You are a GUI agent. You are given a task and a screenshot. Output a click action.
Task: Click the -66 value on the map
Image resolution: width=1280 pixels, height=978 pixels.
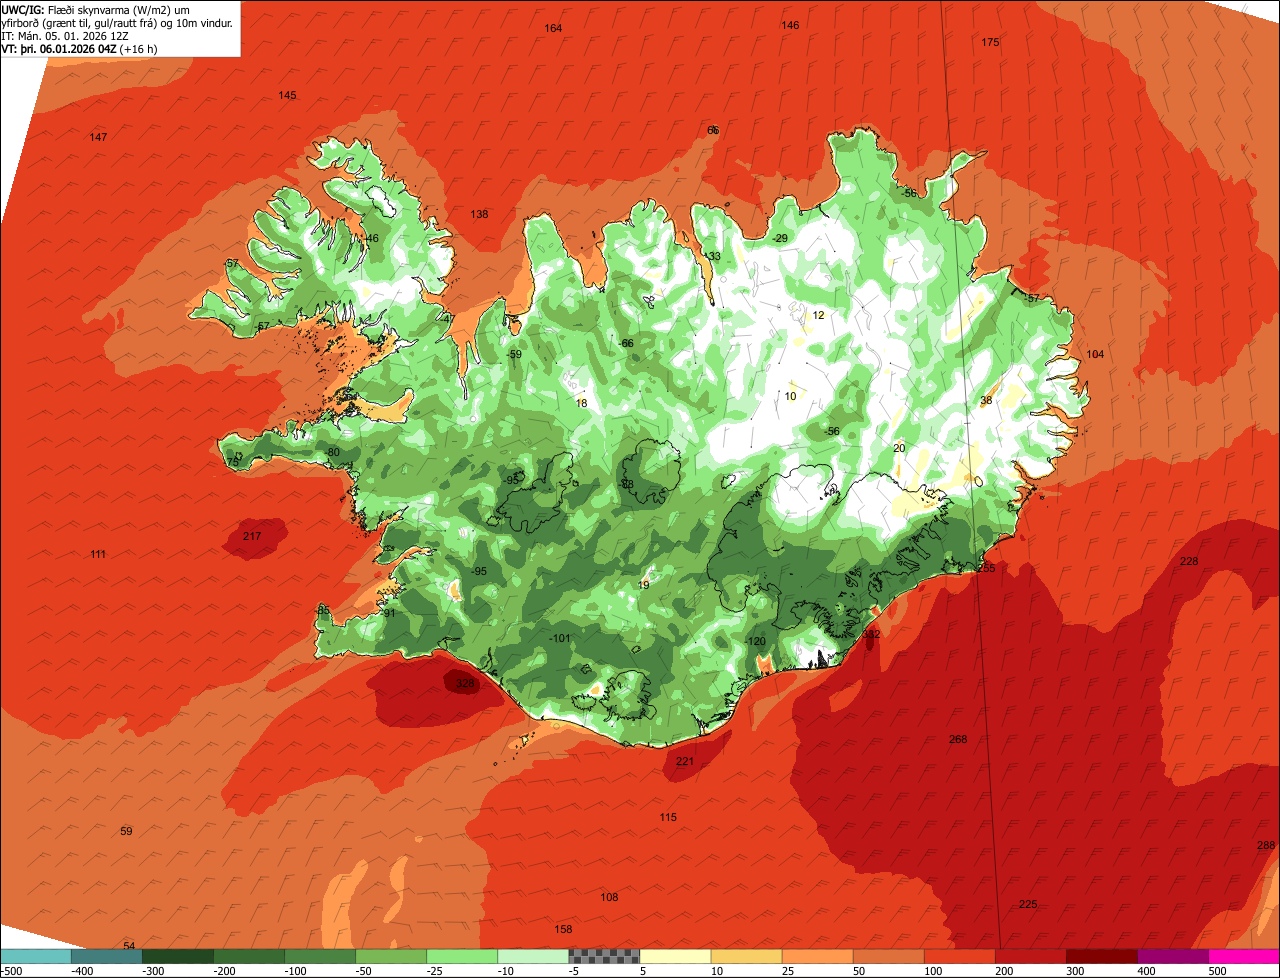click(x=627, y=344)
